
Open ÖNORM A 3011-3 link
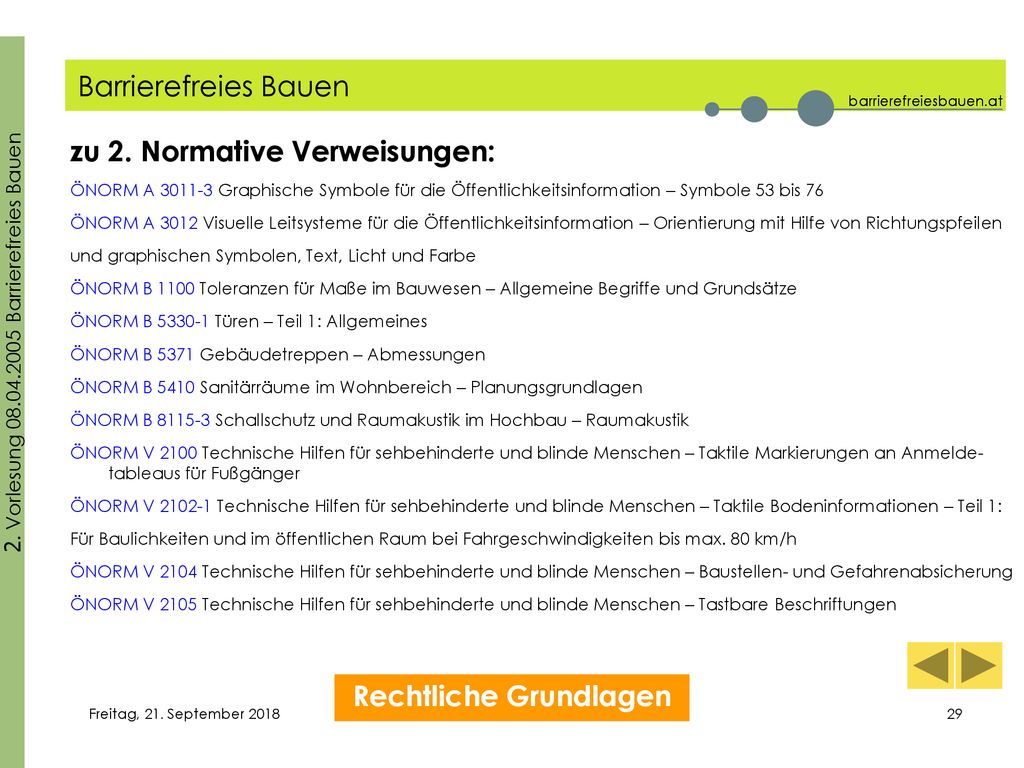coord(141,190)
